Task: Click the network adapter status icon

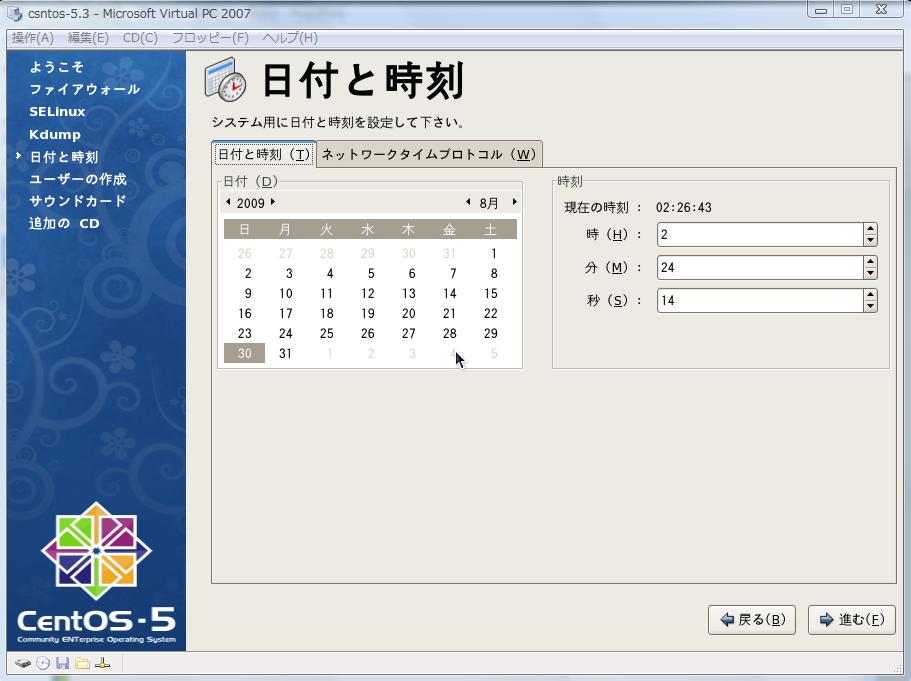Action: click(102, 663)
